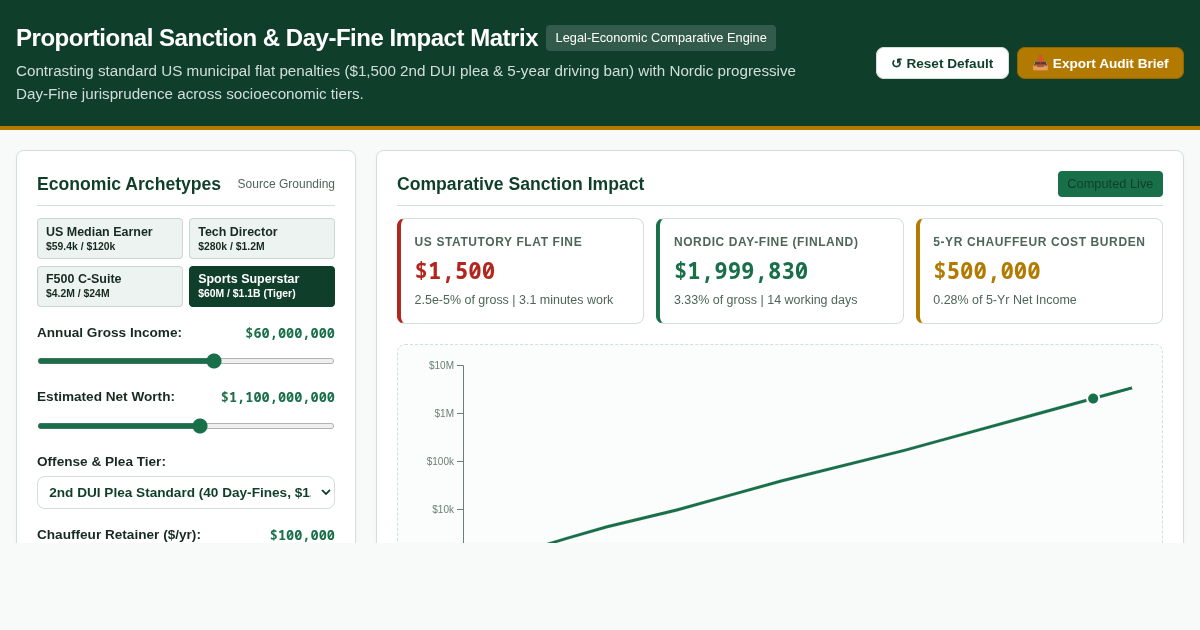The width and height of the screenshot is (1200, 630).
Task: Click the US Statutory Flat Fine card
Action: tap(520, 271)
